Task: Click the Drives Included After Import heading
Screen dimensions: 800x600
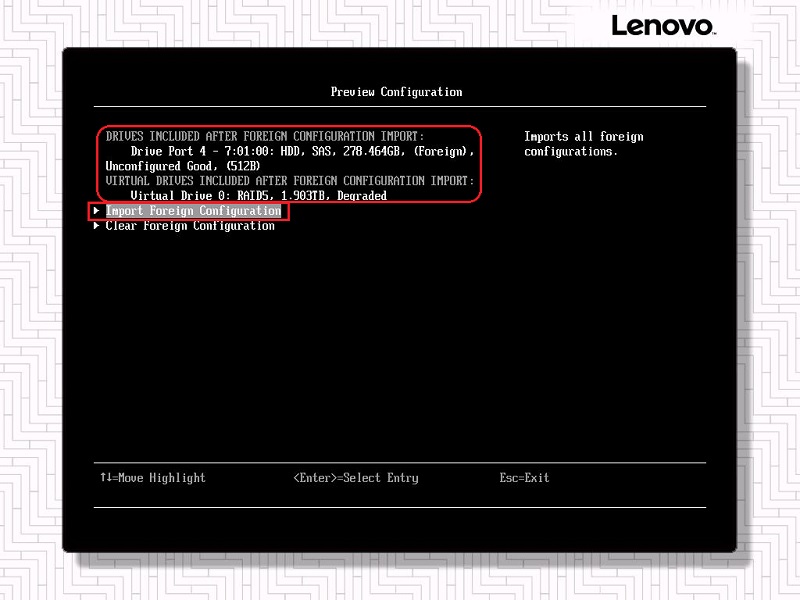Action: (265, 136)
